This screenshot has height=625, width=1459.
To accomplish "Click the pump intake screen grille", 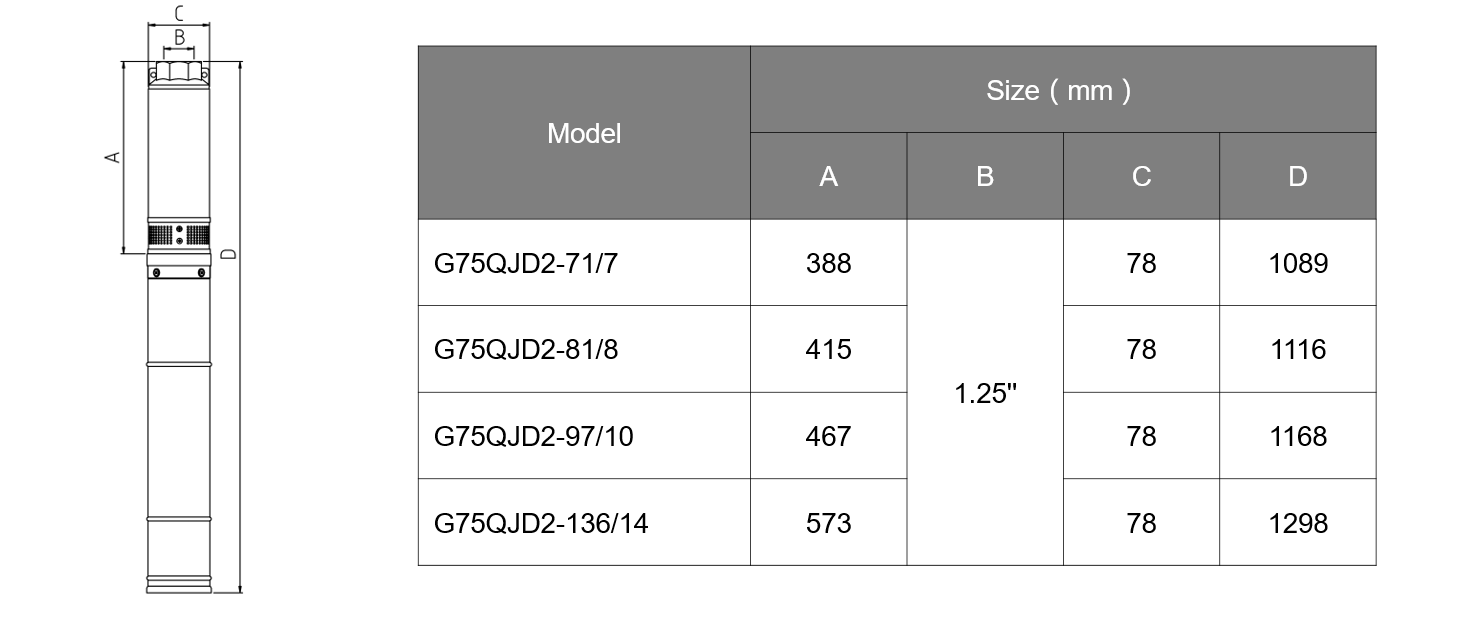I will click(179, 235).
